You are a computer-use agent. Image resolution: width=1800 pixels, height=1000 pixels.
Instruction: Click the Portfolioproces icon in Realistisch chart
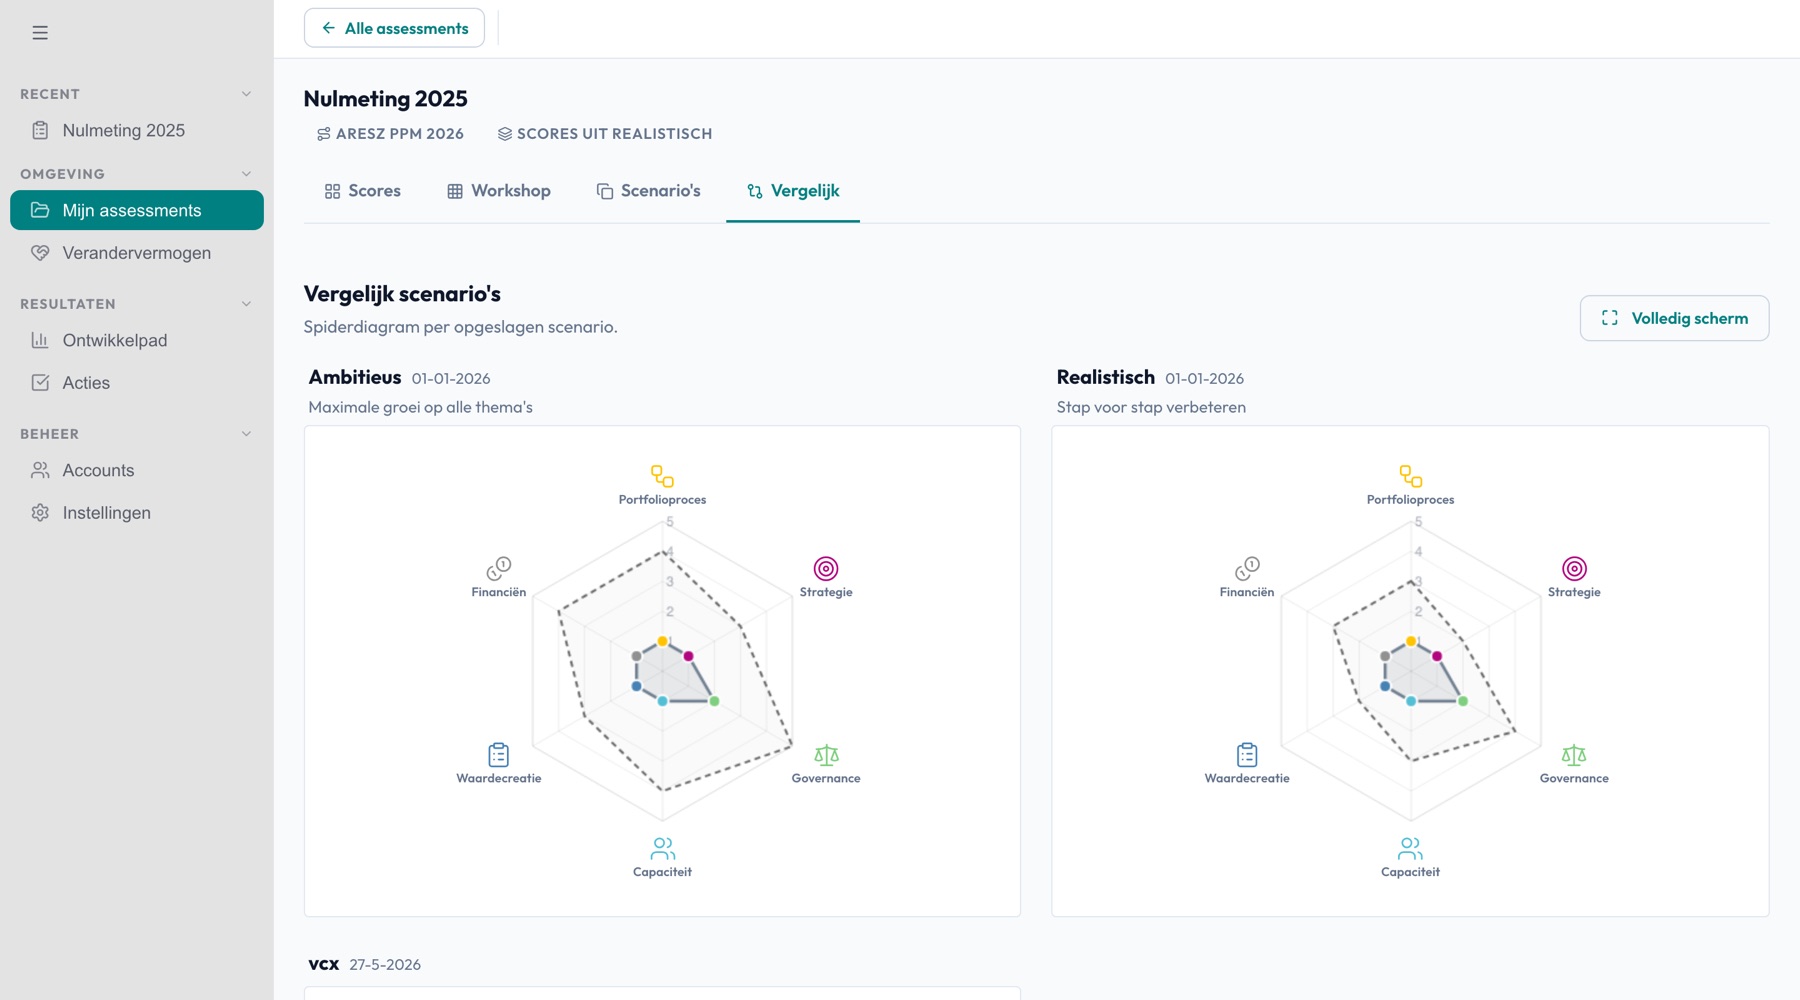pos(1410,476)
